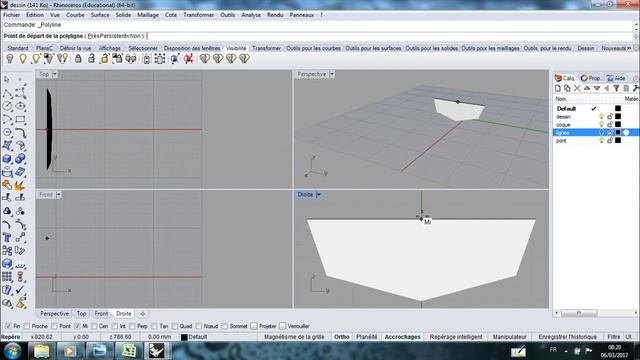
Task: Click the Manipulateur status bar button
Action: [509, 337]
